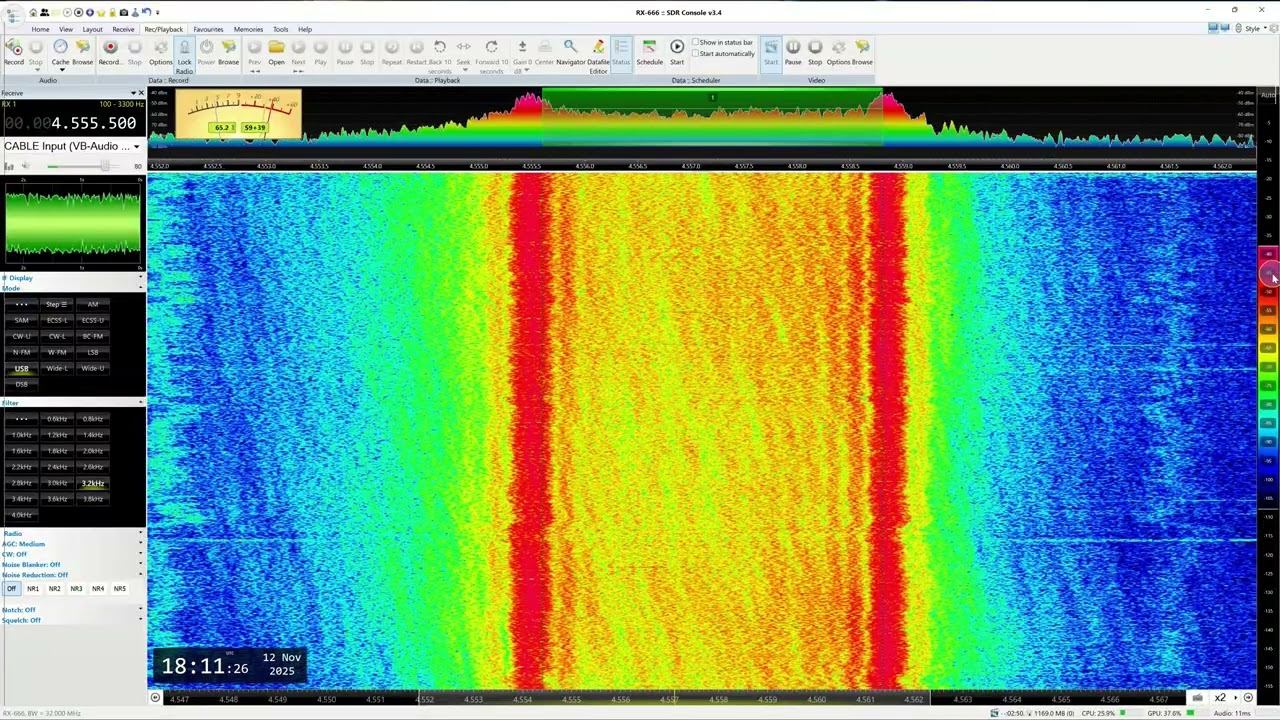Set filter bandwidth to 2.4kHz
This screenshot has height=720, width=1280.
point(57,467)
